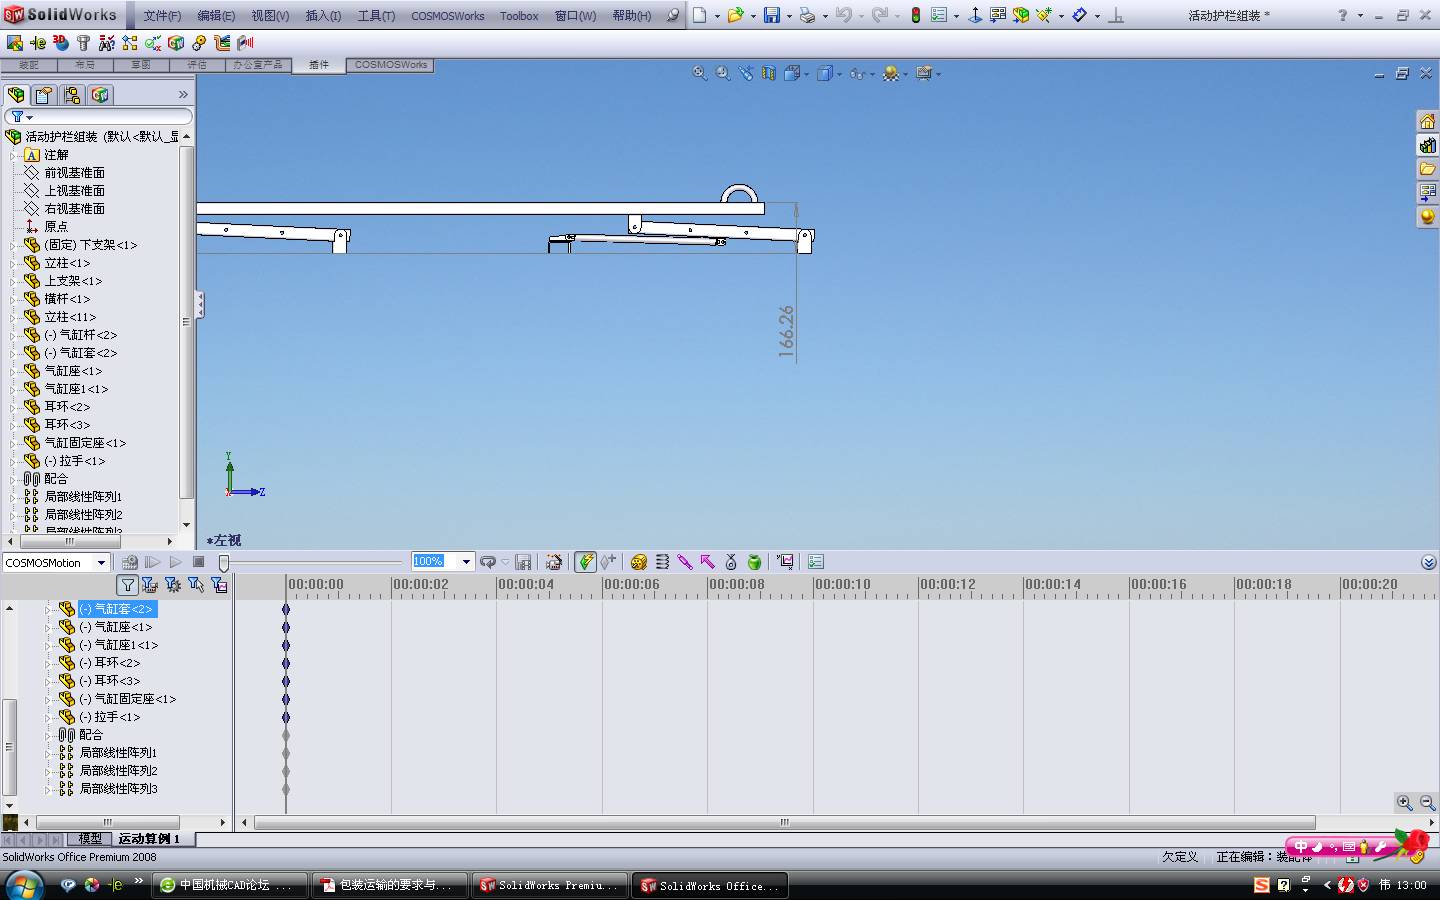Expand the 配合 node in the feature tree
Image resolution: width=1440 pixels, height=900 pixels.
coord(13,479)
